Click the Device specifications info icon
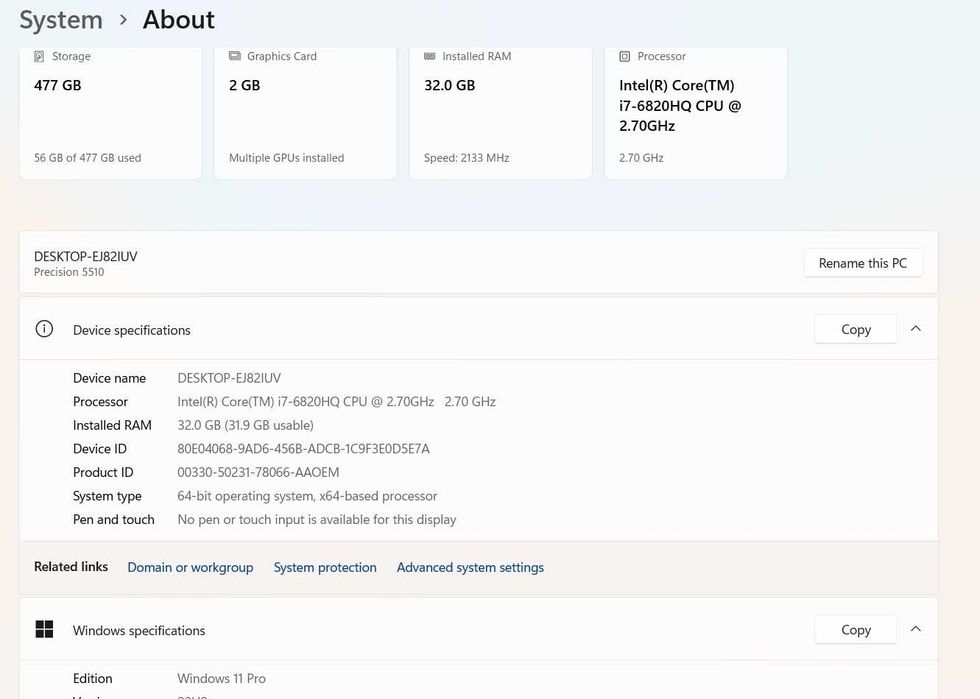This screenshot has height=699, width=980. coord(44,329)
